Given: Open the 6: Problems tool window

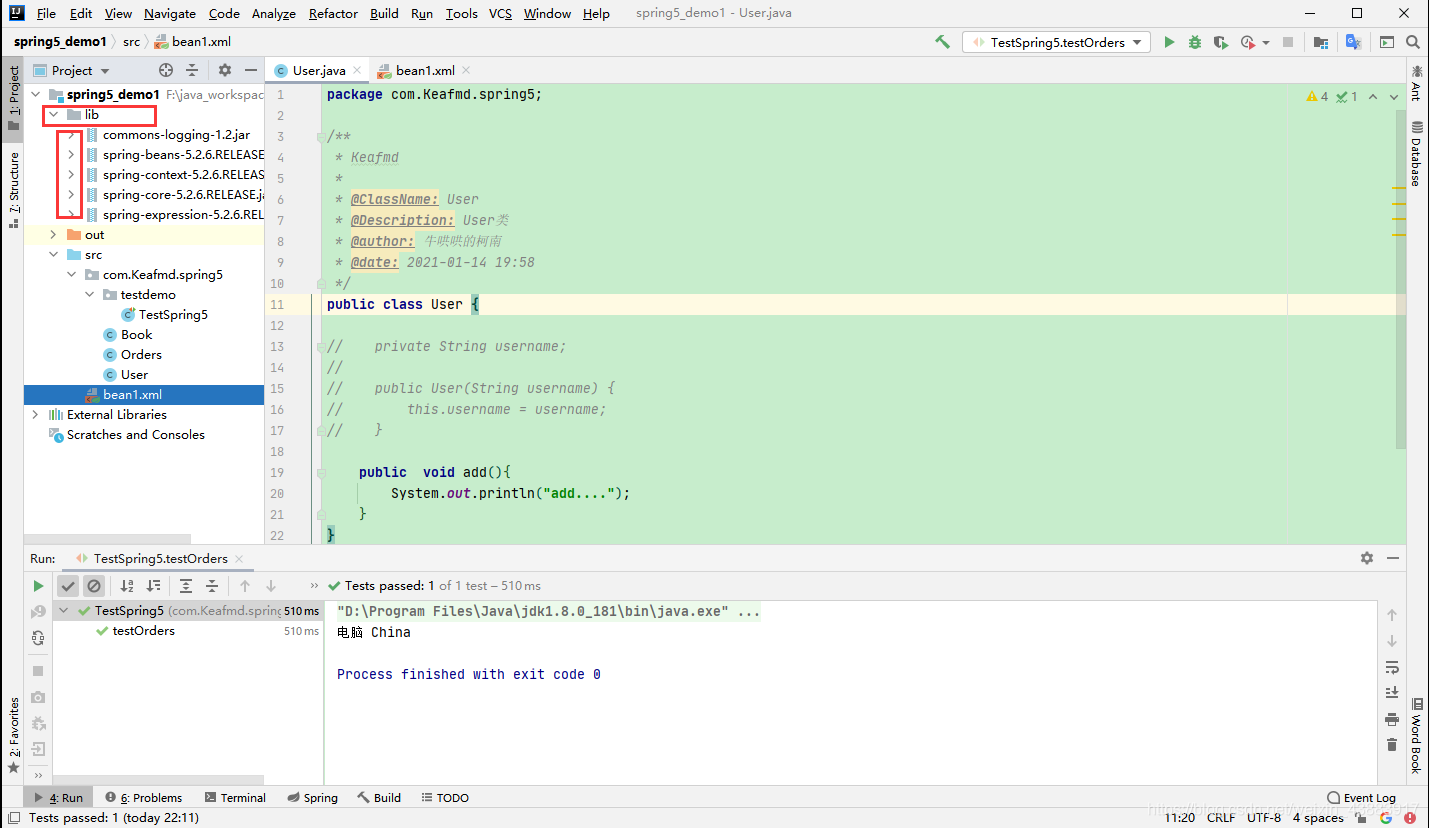Looking at the screenshot, I should [x=143, y=798].
